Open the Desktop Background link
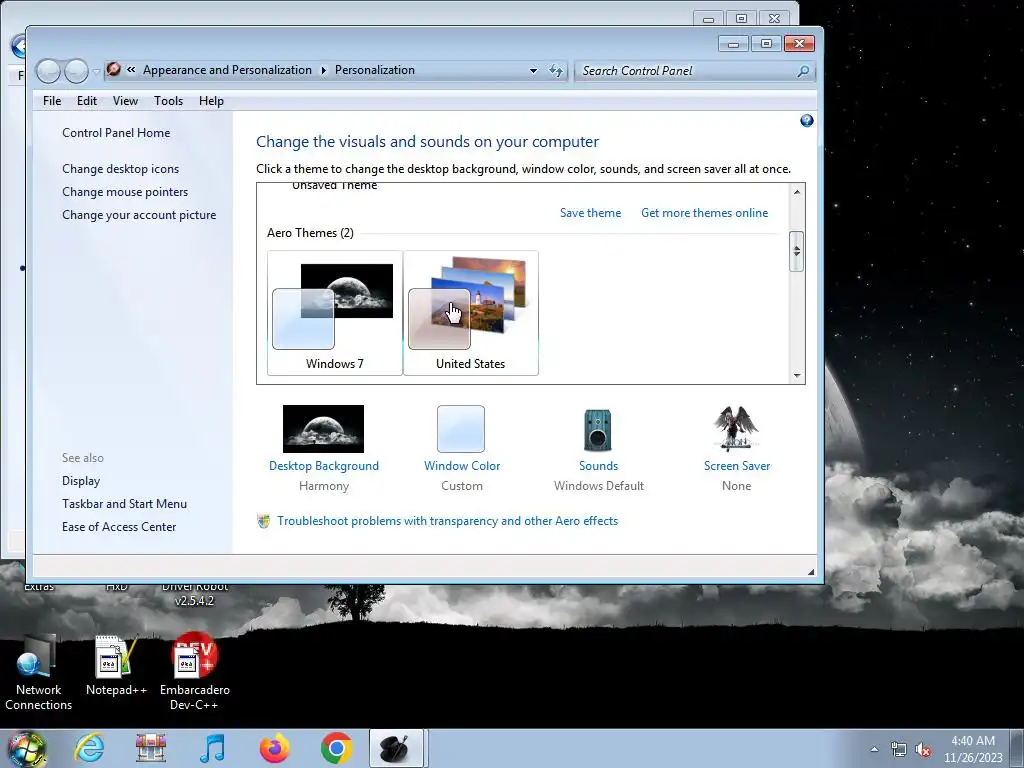 [x=324, y=466]
